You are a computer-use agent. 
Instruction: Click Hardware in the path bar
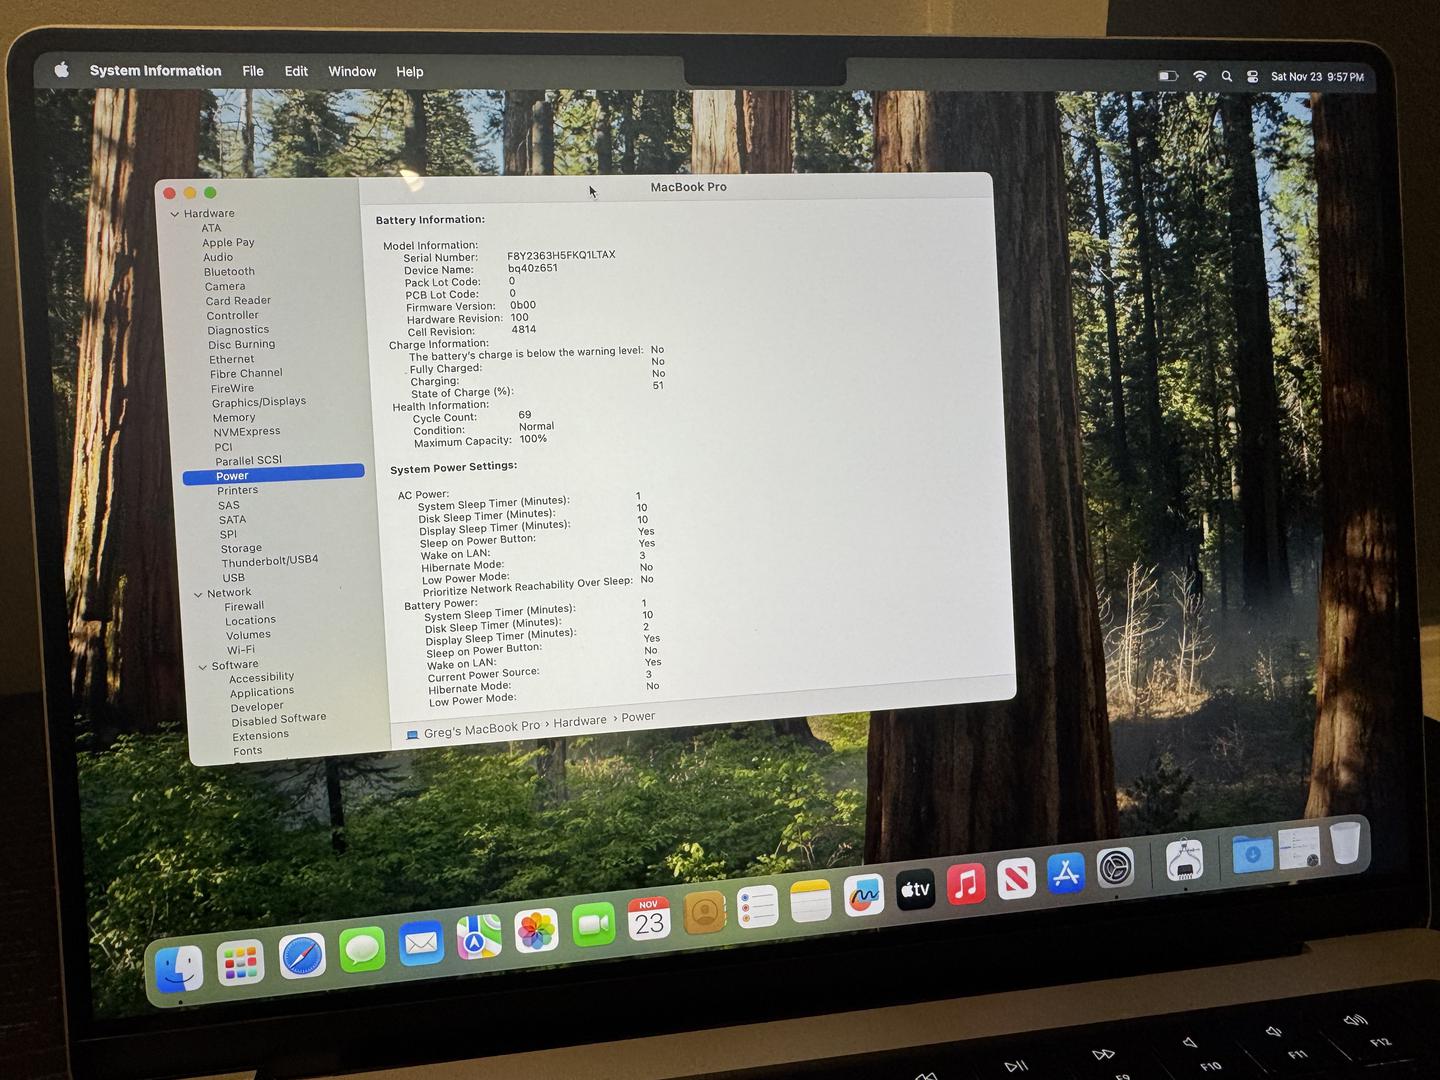pyautogui.click(x=580, y=721)
